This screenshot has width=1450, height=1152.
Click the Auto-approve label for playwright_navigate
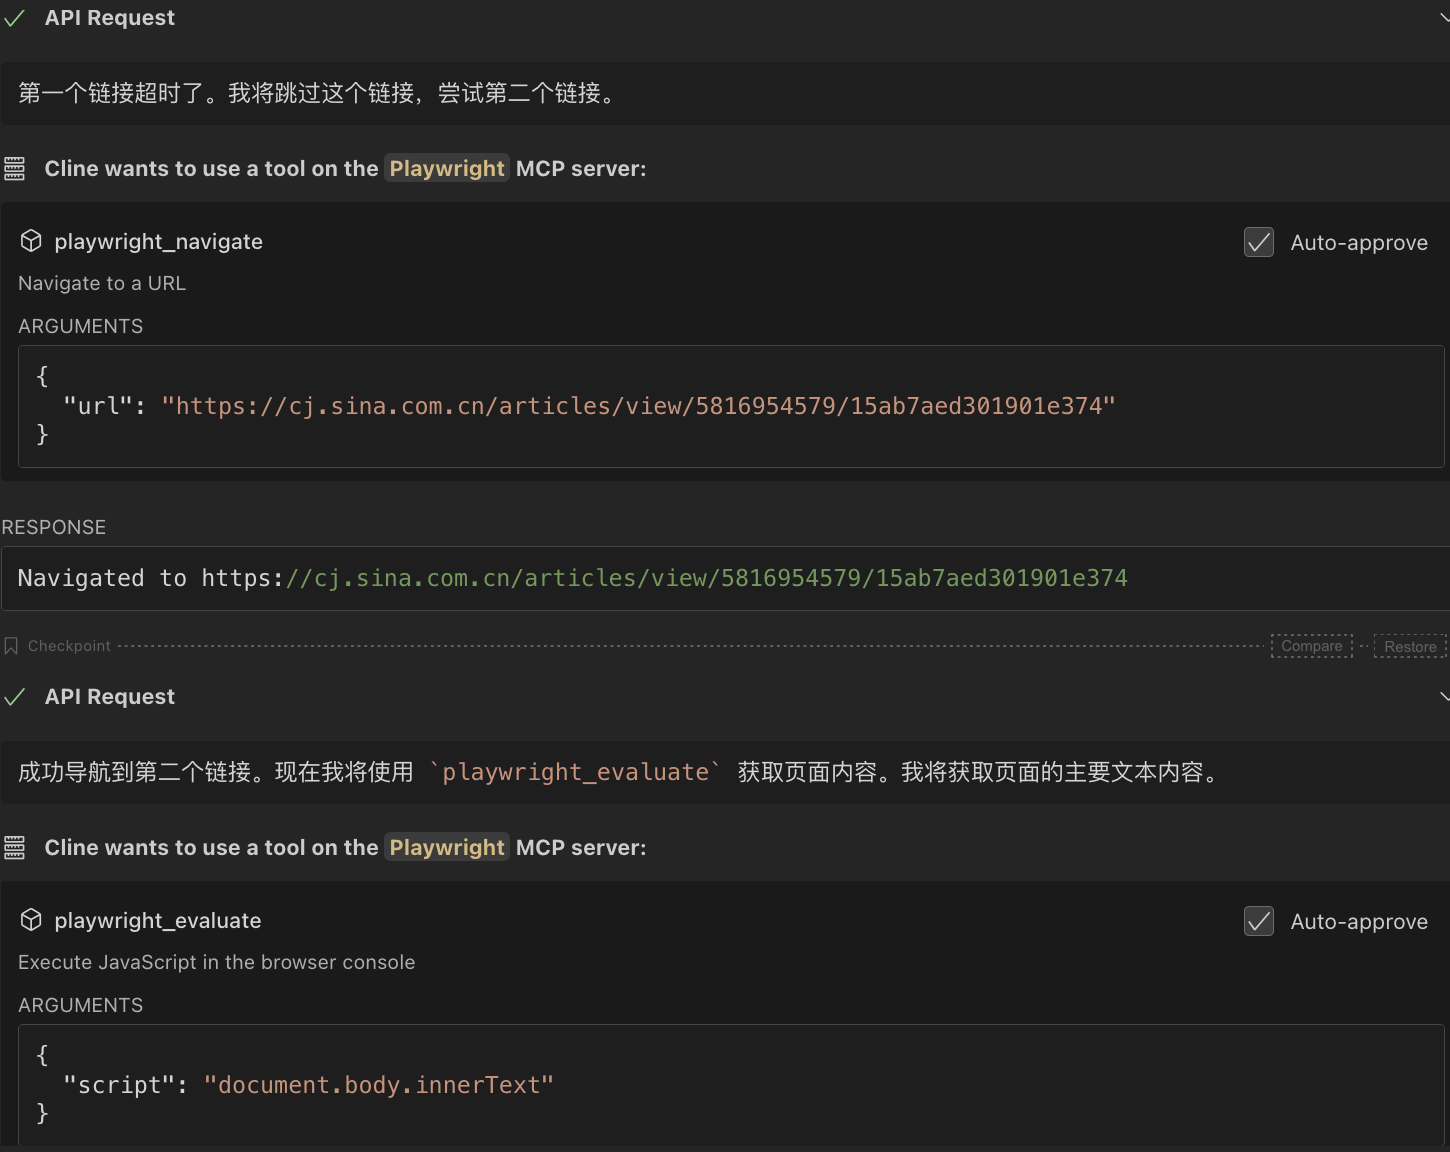tap(1359, 243)
